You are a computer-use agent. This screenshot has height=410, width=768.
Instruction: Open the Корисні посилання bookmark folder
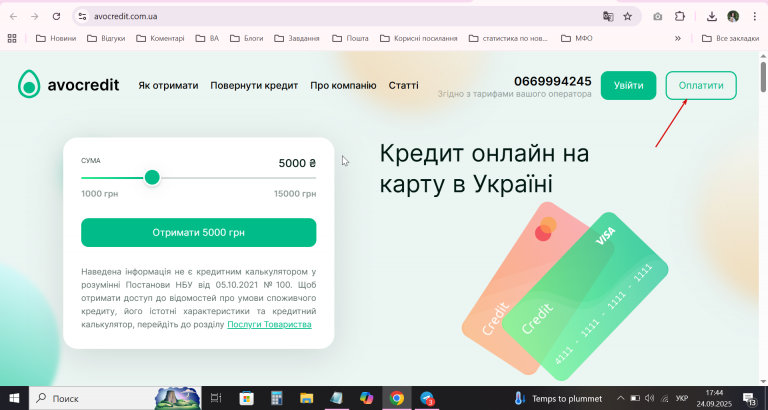(418, 38)
